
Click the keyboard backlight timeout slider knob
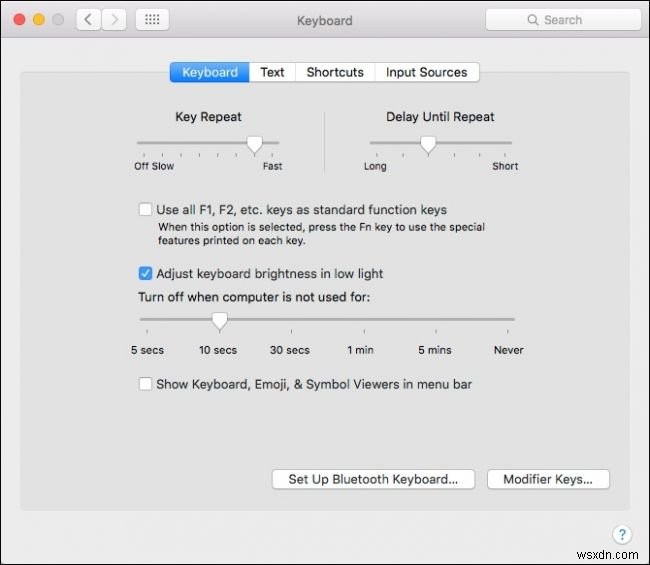coord(220,322)
